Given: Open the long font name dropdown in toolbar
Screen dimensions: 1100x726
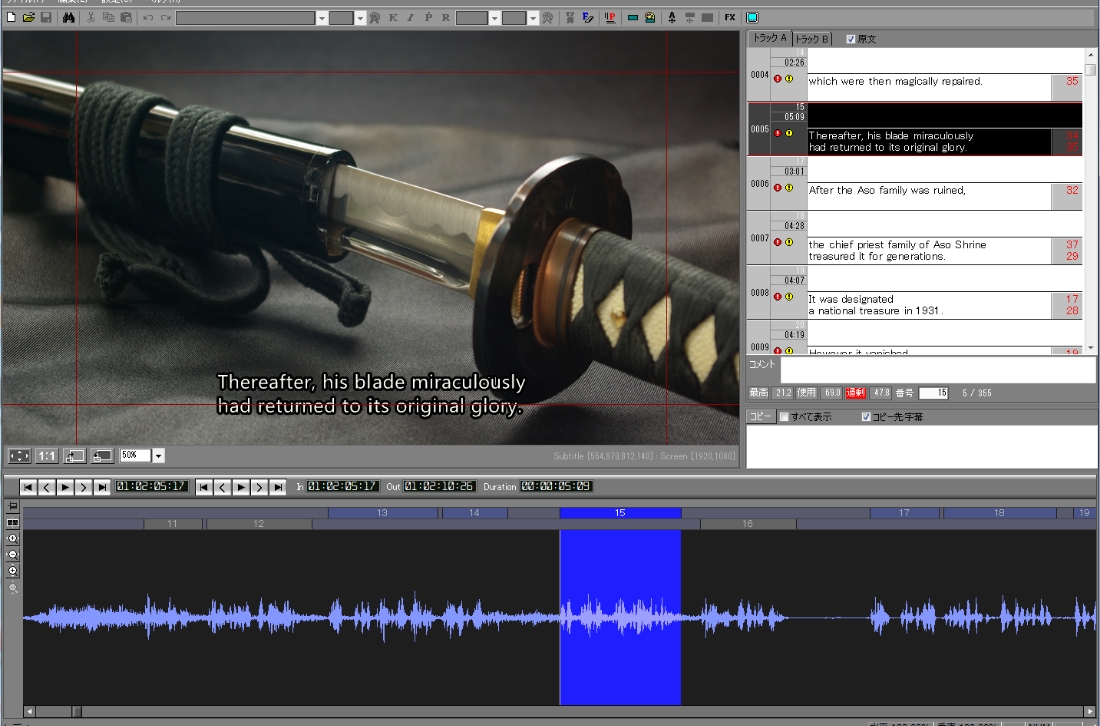Looking at the screenshot, I should pos(322,18).
